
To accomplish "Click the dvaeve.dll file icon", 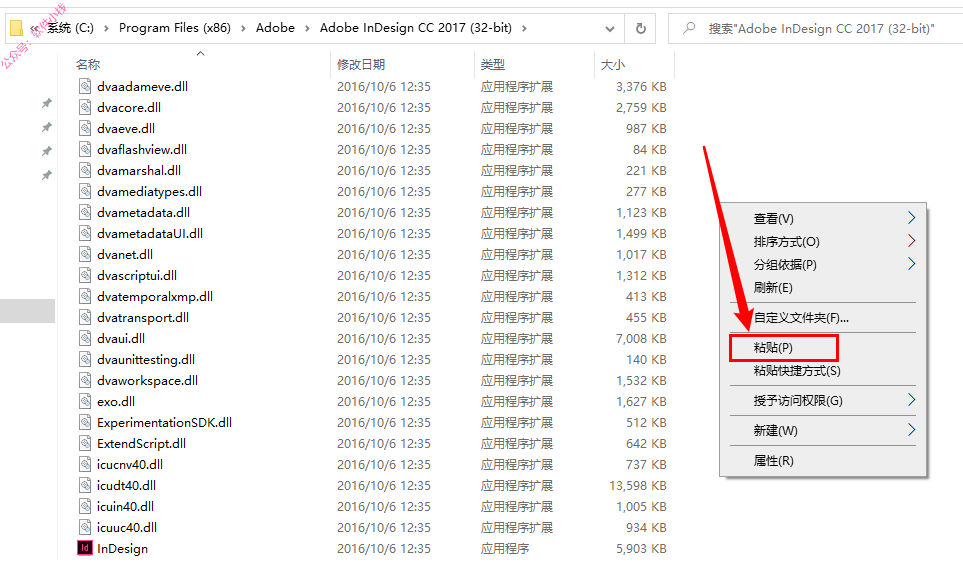I will tap(85, 128).
